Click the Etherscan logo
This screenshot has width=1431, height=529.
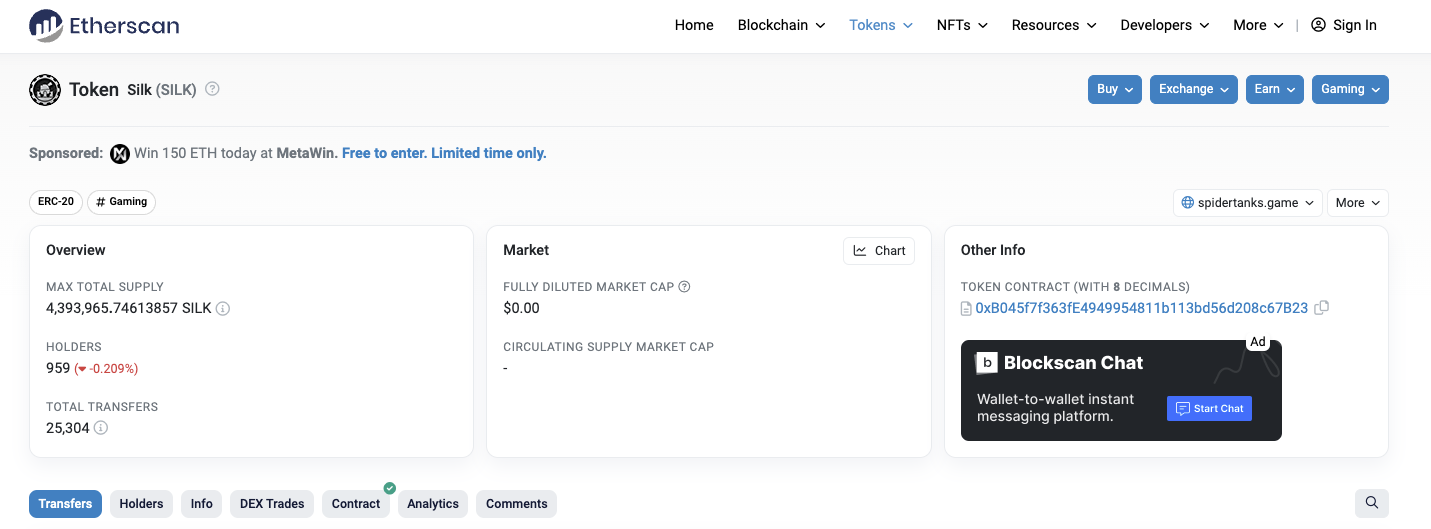pos(104,25)
